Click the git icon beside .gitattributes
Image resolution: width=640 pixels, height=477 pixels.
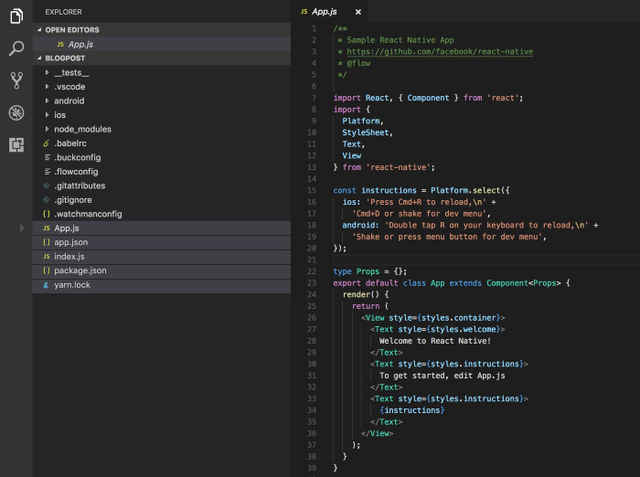pyautogui.click(x=47, y=186)
